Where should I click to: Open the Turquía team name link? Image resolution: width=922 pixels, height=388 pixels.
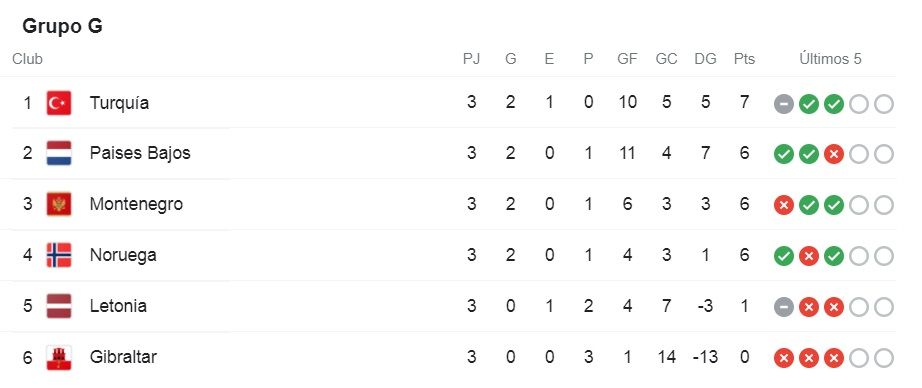click(119, 103)
